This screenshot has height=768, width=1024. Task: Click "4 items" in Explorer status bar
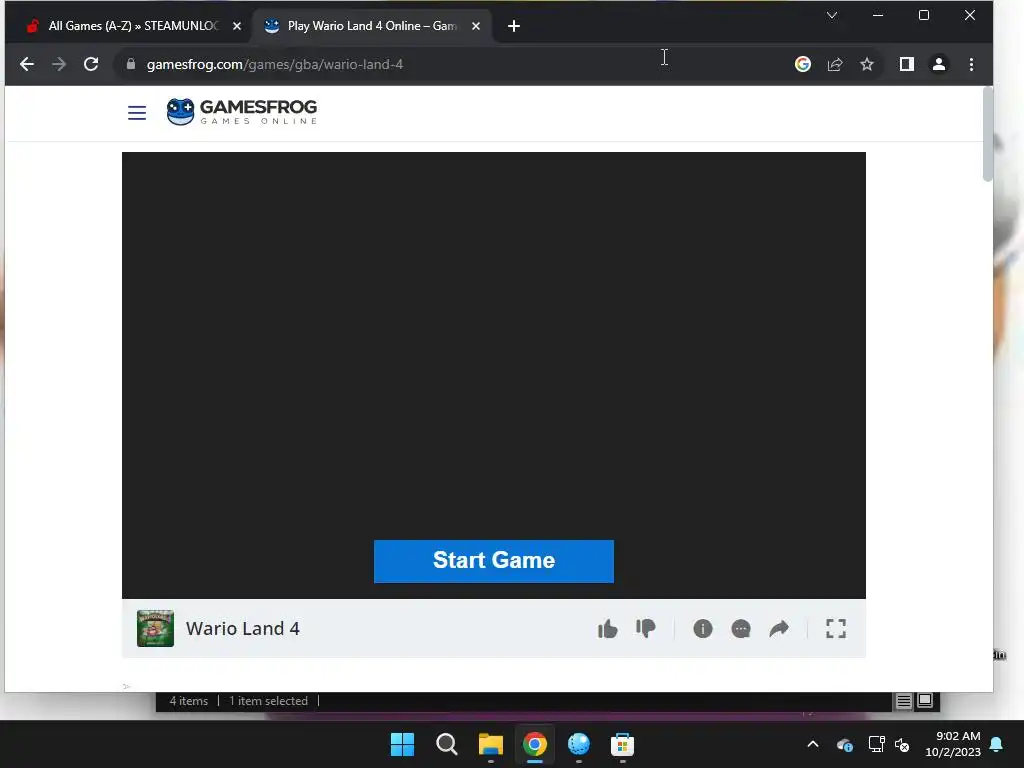pos(189,701)
